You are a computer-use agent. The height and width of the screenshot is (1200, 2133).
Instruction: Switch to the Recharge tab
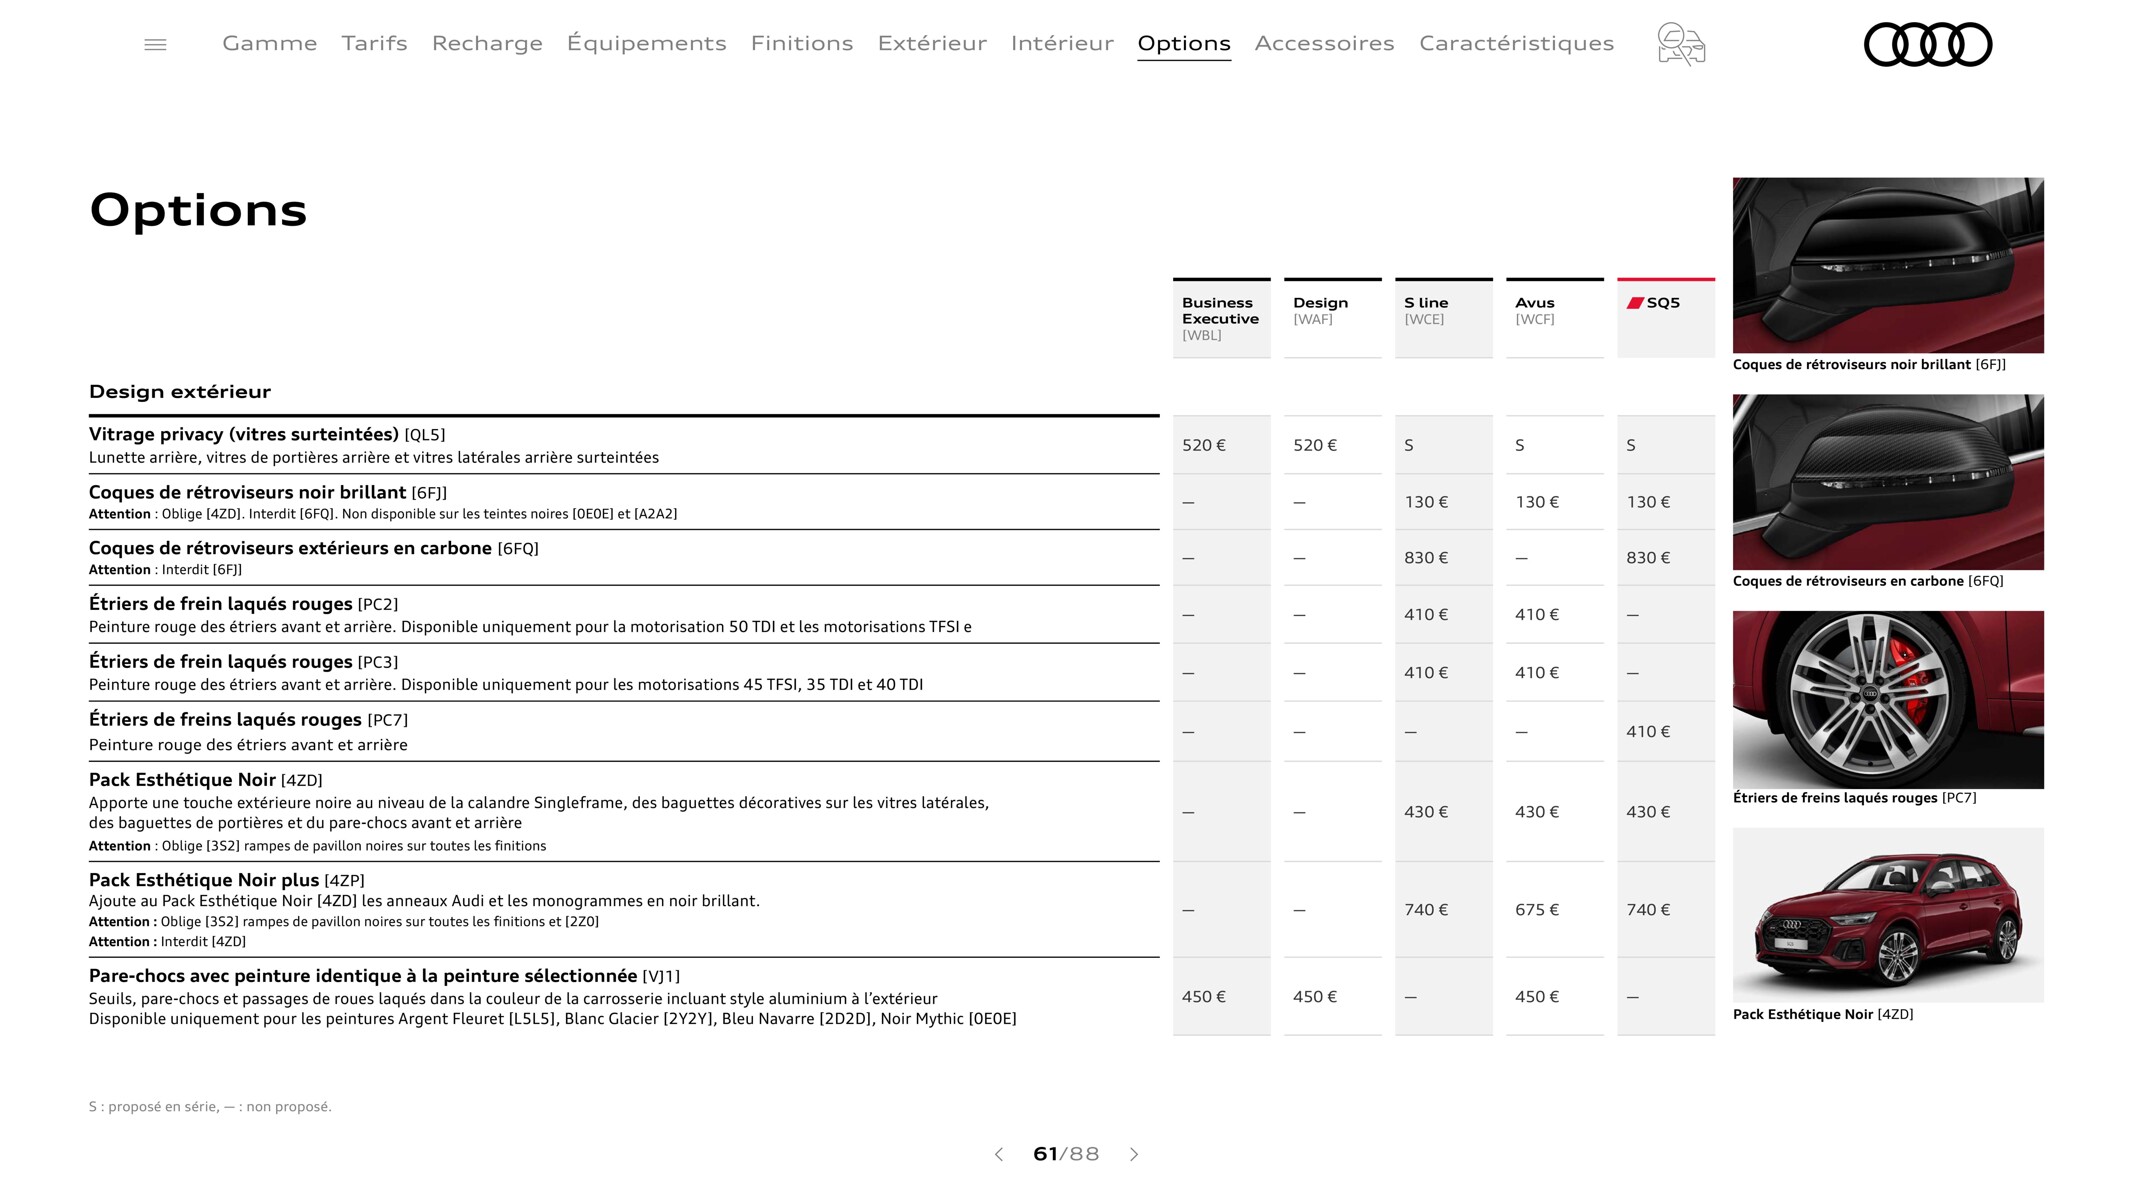[487, 43]
